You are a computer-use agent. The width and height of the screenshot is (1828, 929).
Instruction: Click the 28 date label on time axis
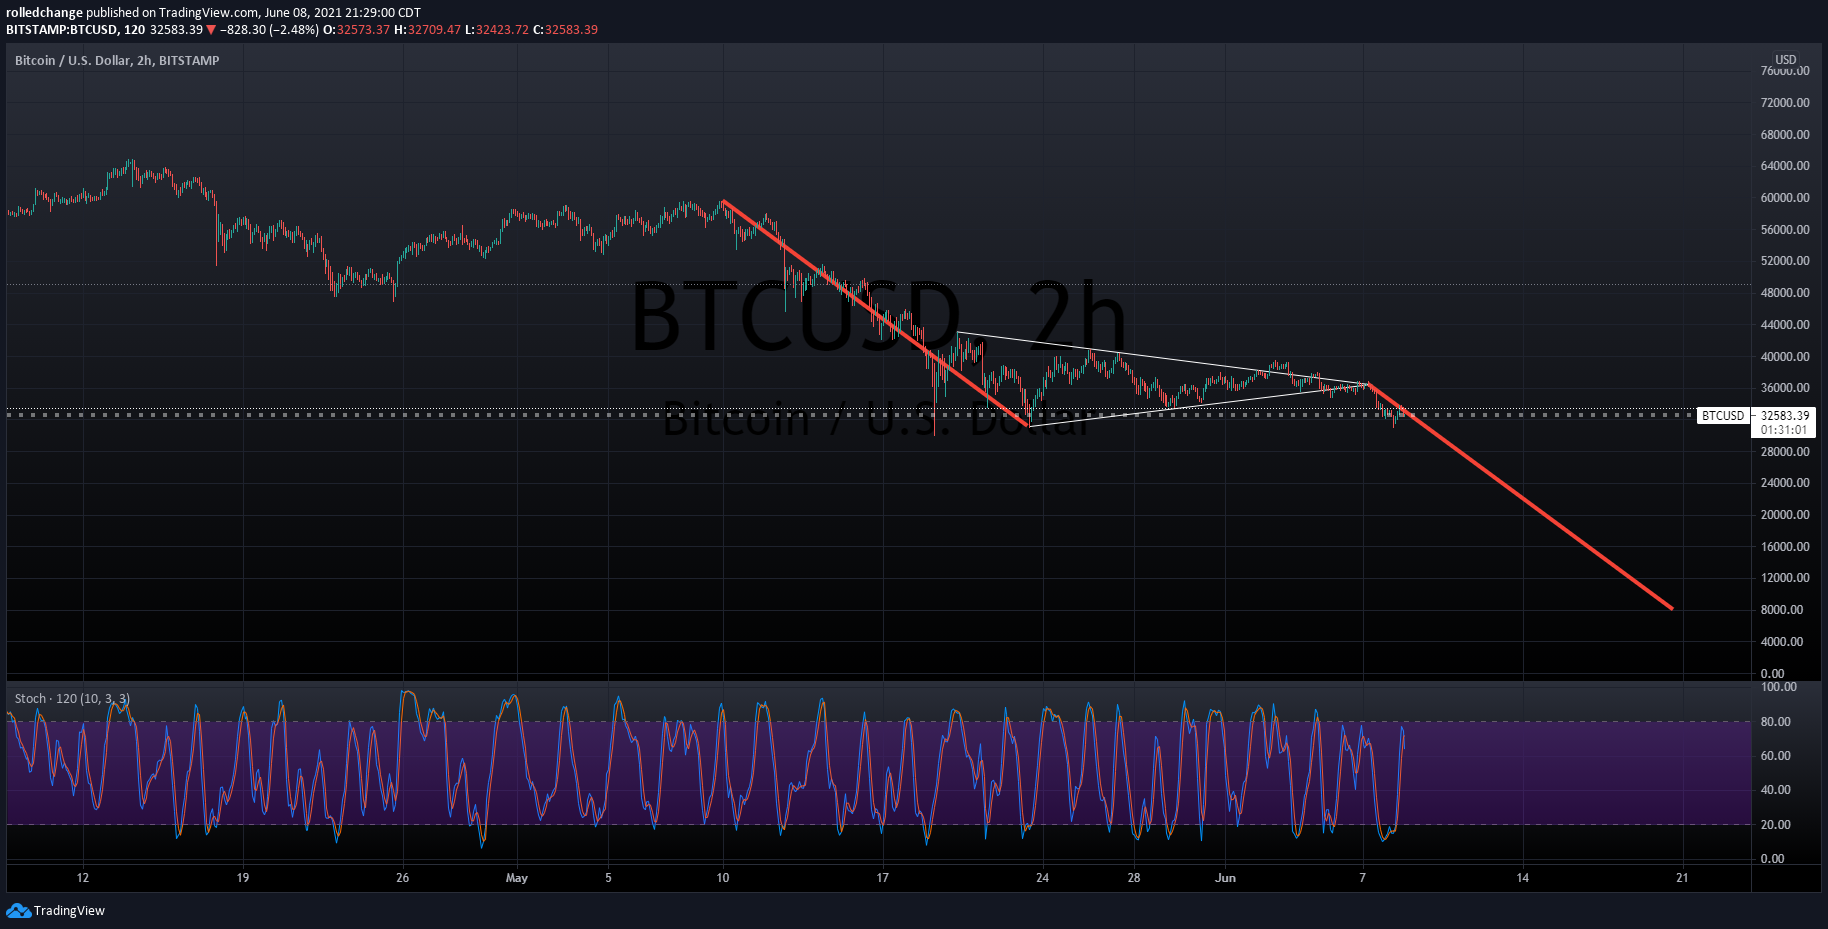point(1134,878)
